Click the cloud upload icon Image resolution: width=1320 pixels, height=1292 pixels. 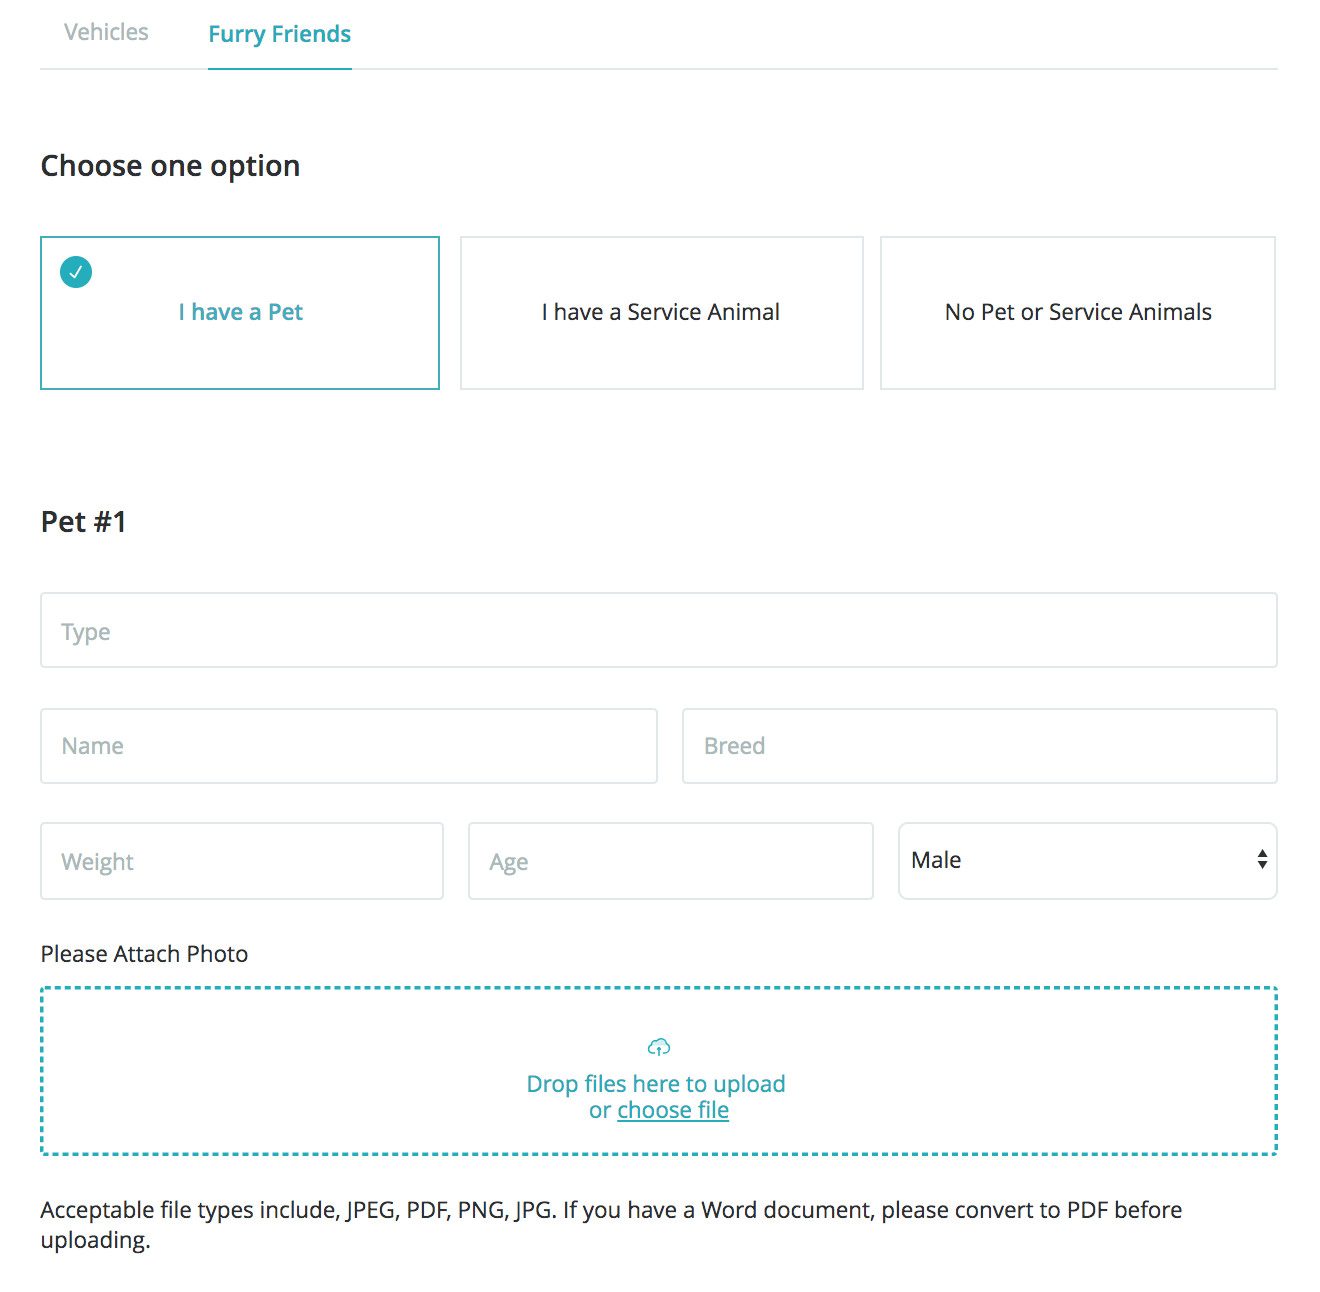tap(658, 1047)
